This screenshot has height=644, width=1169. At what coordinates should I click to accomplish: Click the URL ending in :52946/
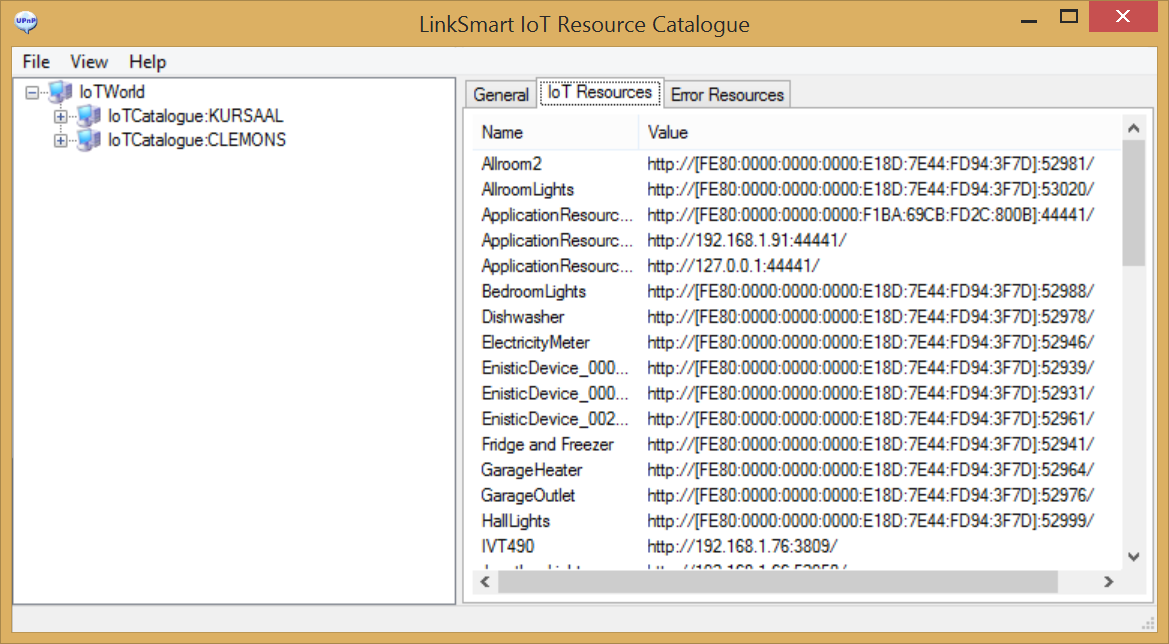pyautogui.click(x=871, y=342)
